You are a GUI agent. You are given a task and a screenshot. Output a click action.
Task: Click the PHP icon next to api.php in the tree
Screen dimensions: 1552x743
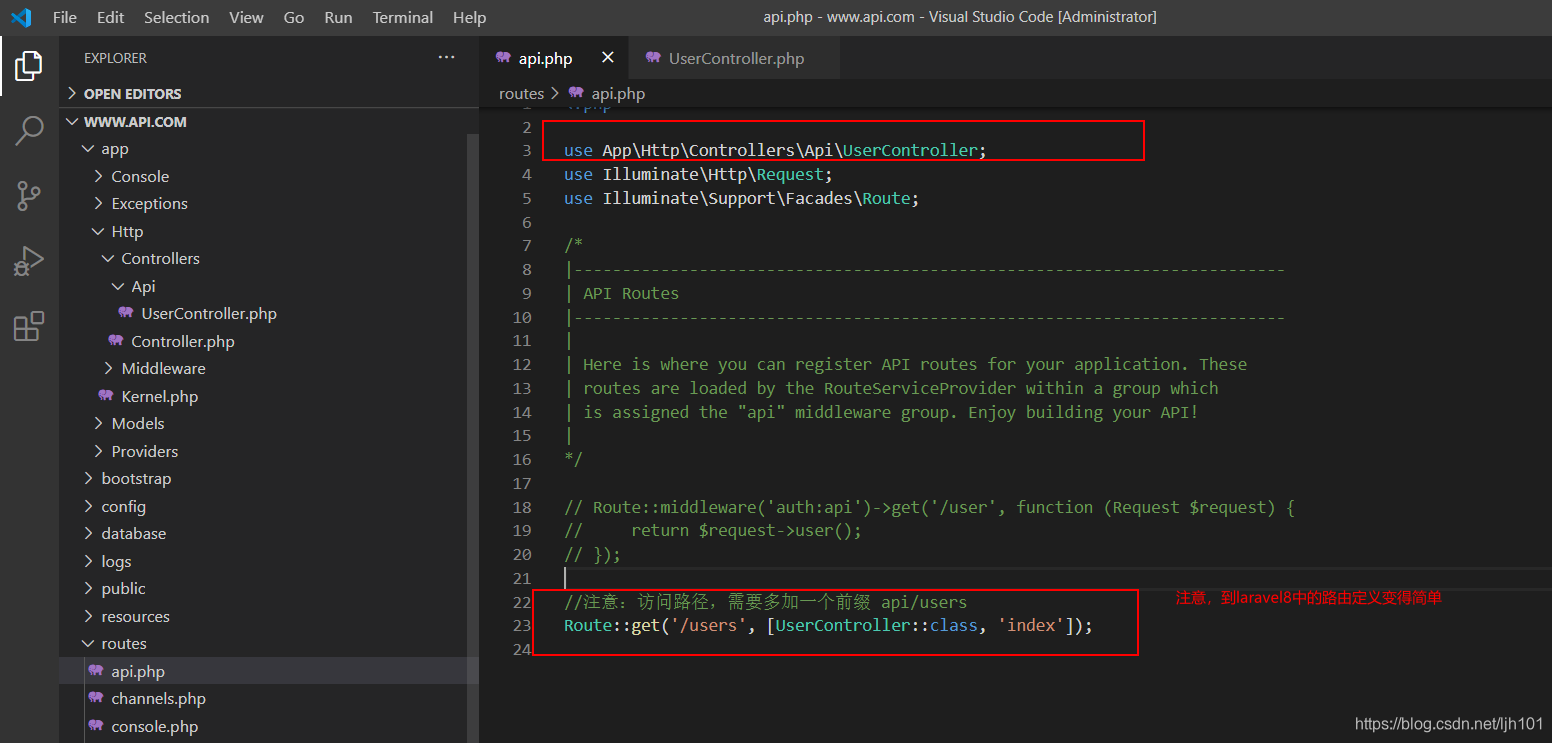[96, 671]
